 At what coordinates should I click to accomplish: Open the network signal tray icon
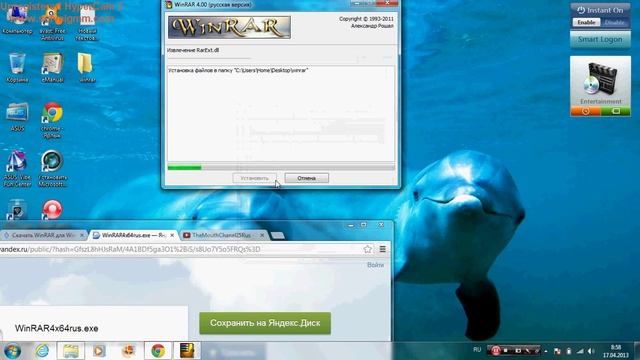(x=580, y=351)
